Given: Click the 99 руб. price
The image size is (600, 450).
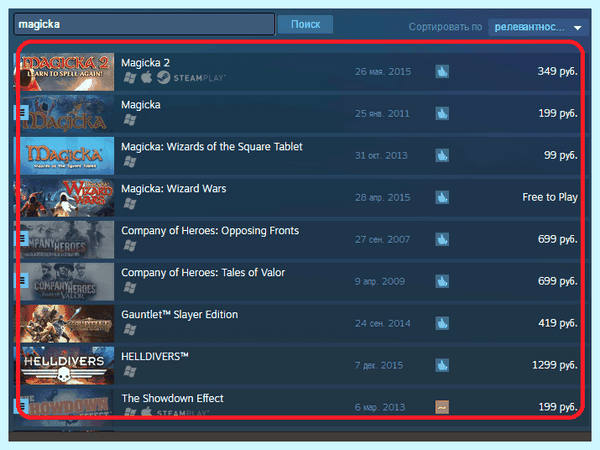Looking at the screenshot, I should (x=561, y=155).
